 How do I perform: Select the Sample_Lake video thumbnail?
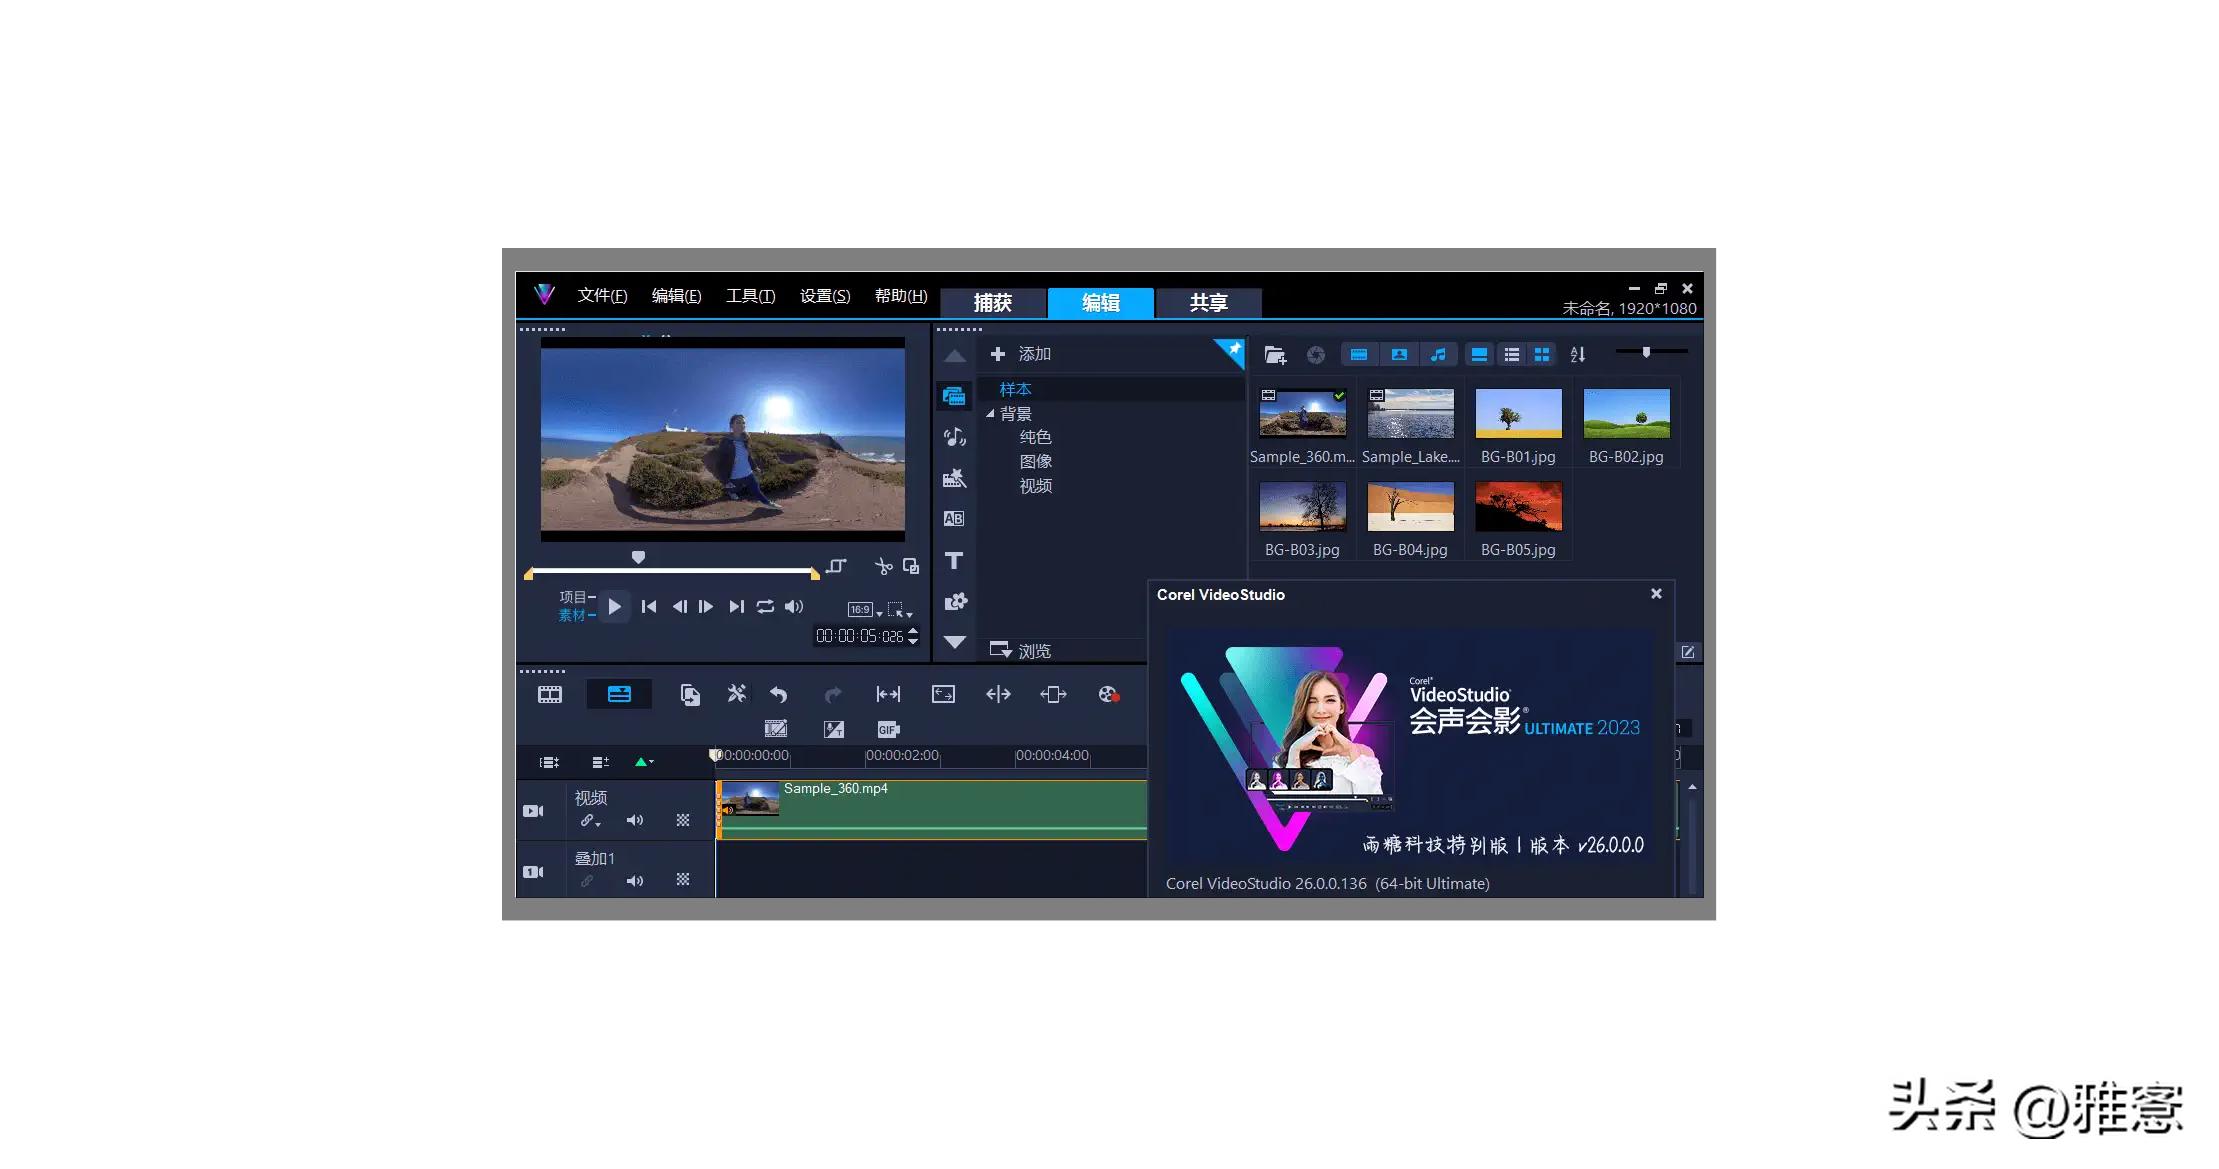pos(1410,412)
